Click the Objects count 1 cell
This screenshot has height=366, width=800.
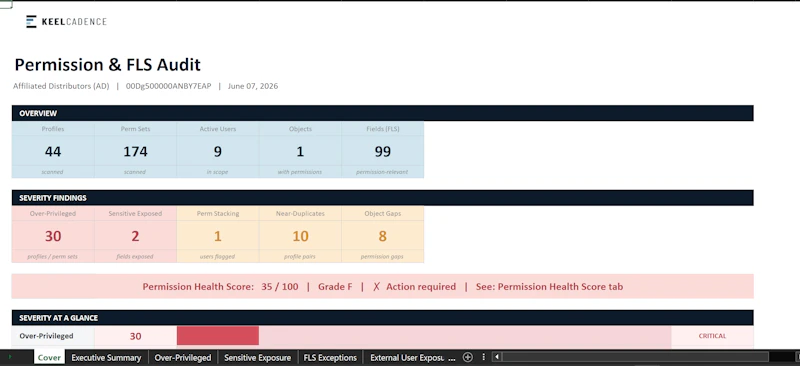pyautogui.click(x=300, y=152)
